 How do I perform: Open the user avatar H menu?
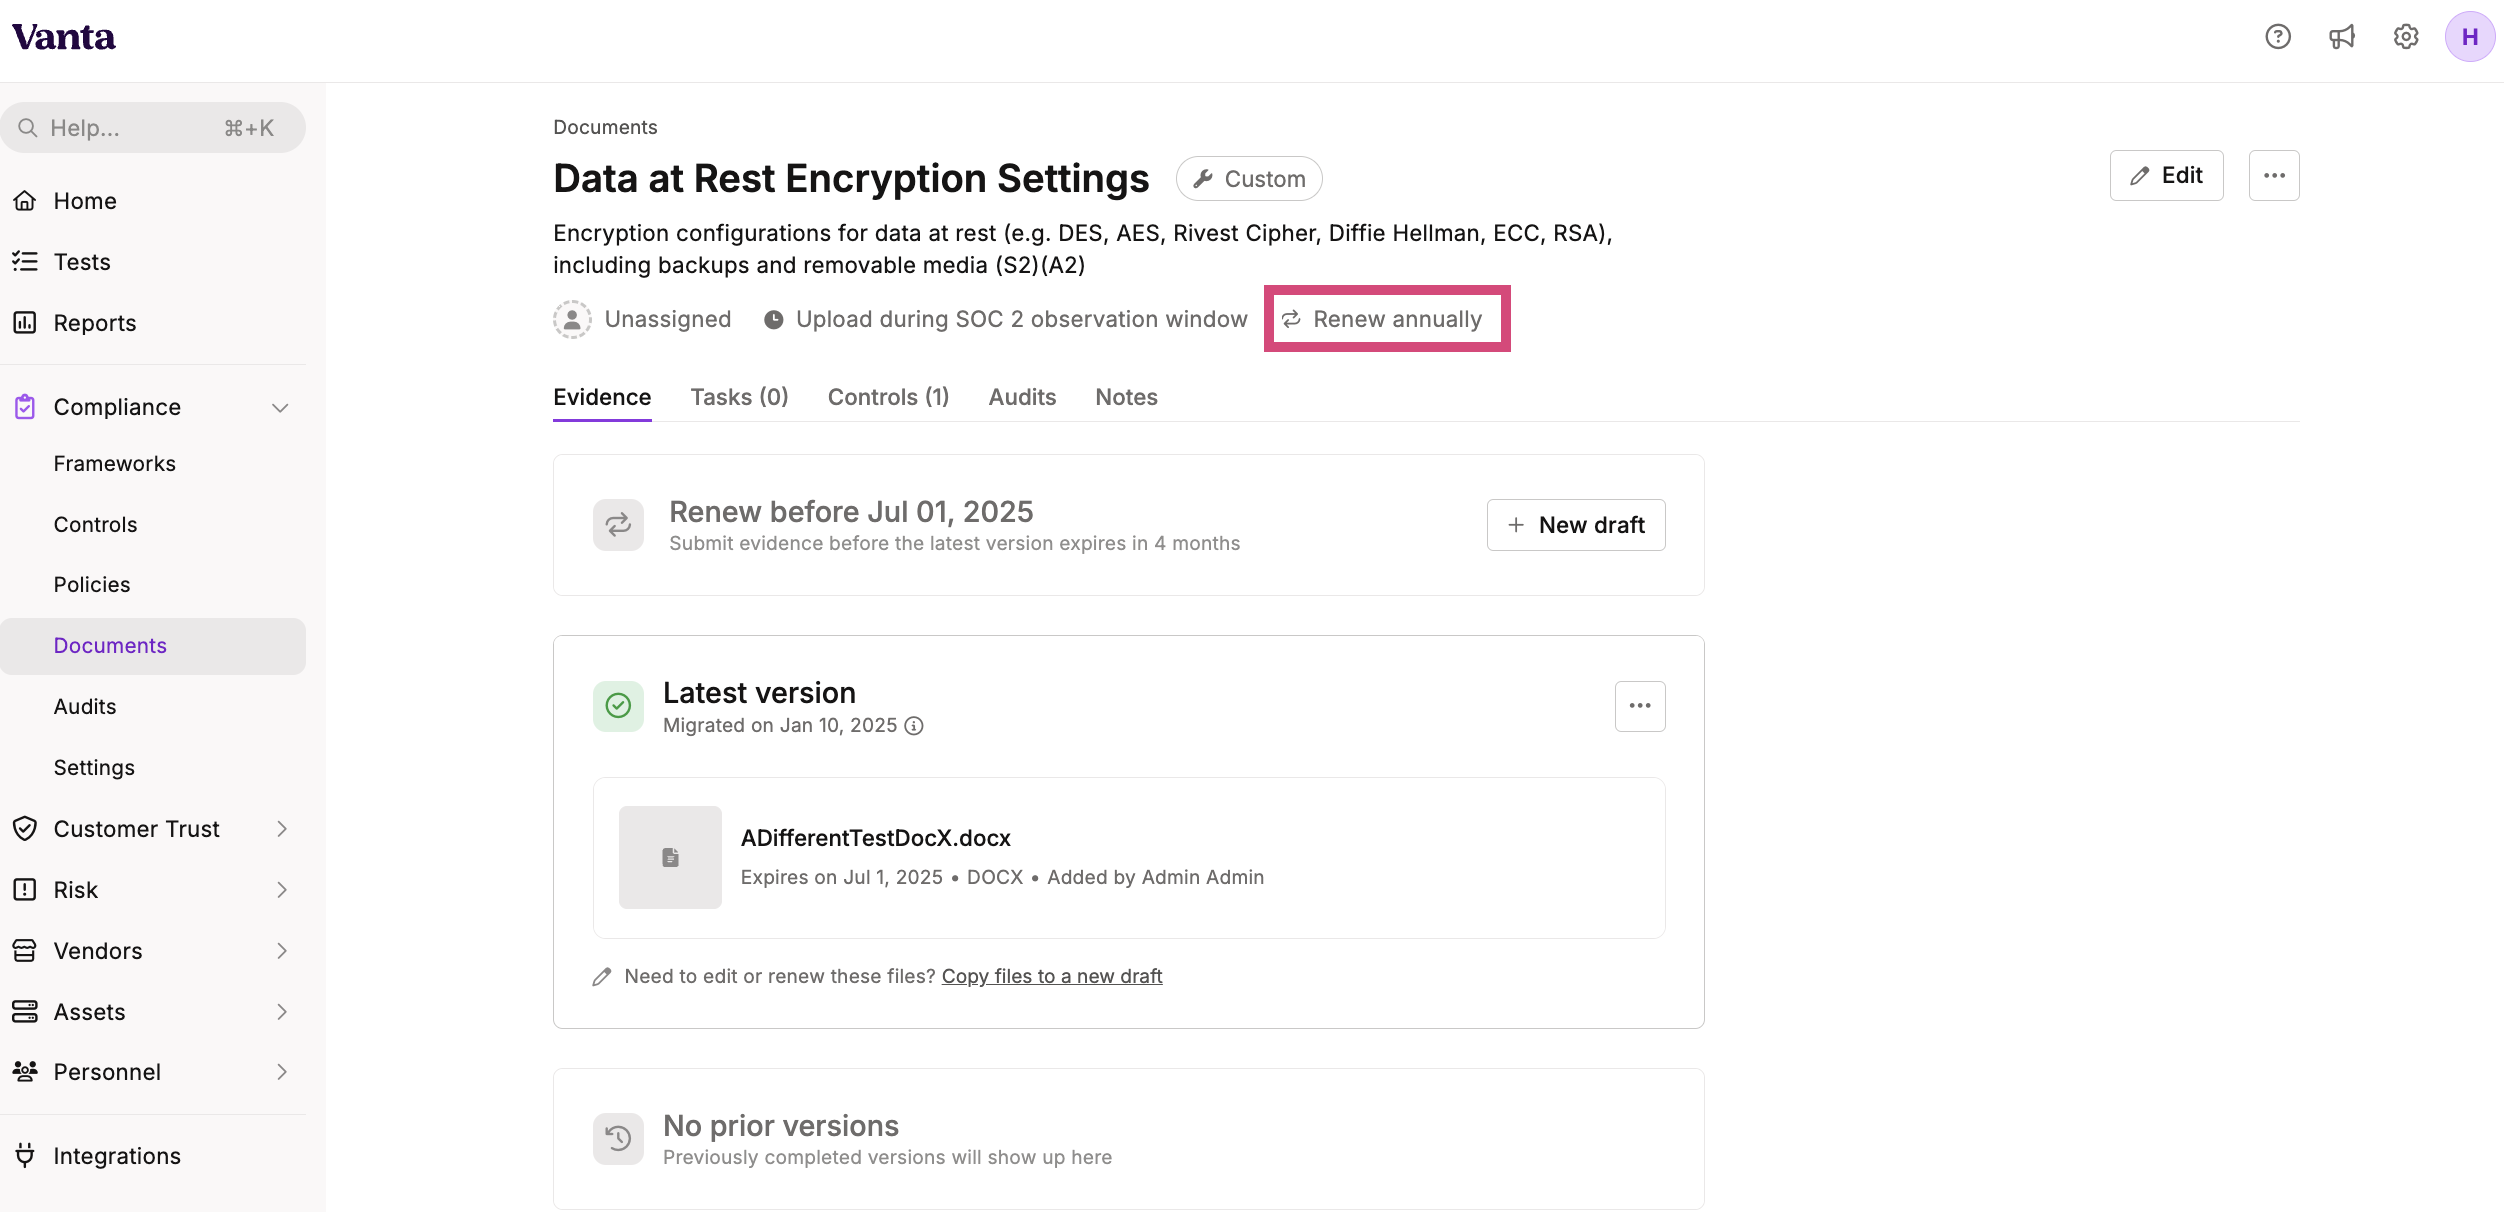coord(2470,37)
